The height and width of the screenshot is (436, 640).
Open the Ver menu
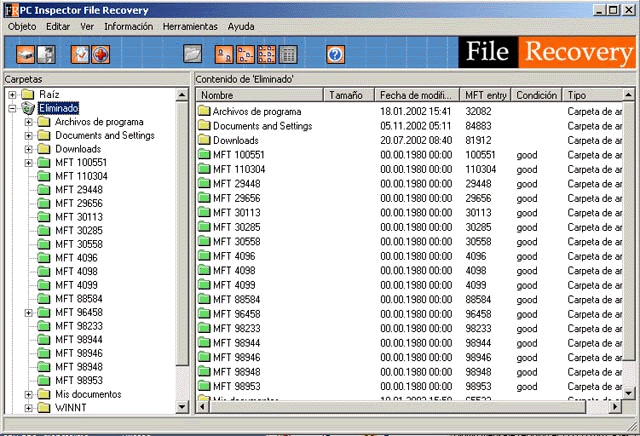[x=87, y=27]
